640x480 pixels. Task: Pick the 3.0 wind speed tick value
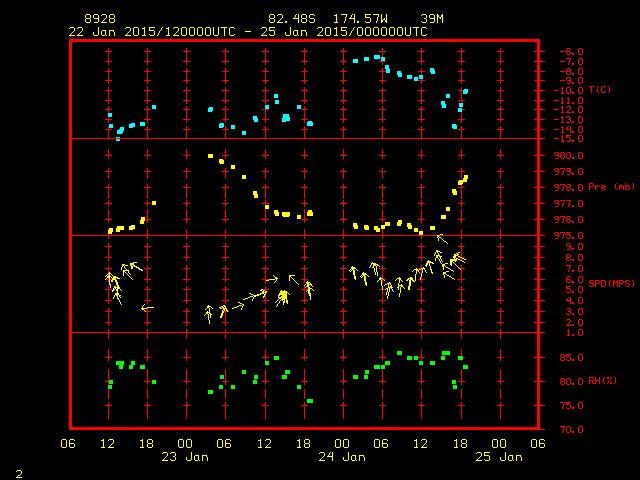[574, 311]
